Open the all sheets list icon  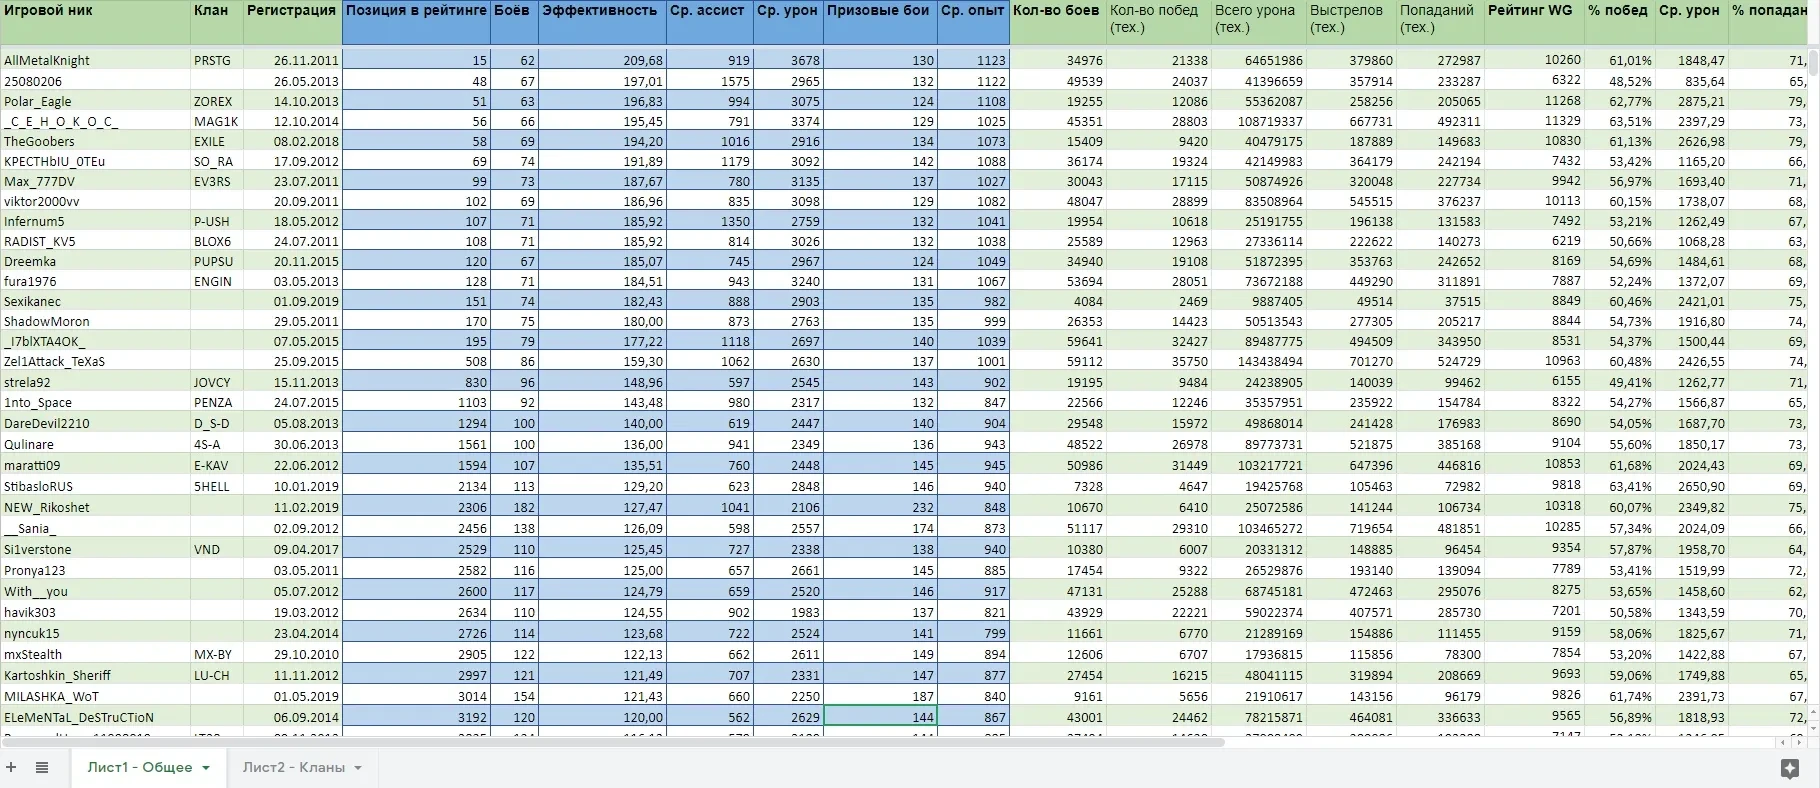tap(42, 767)
